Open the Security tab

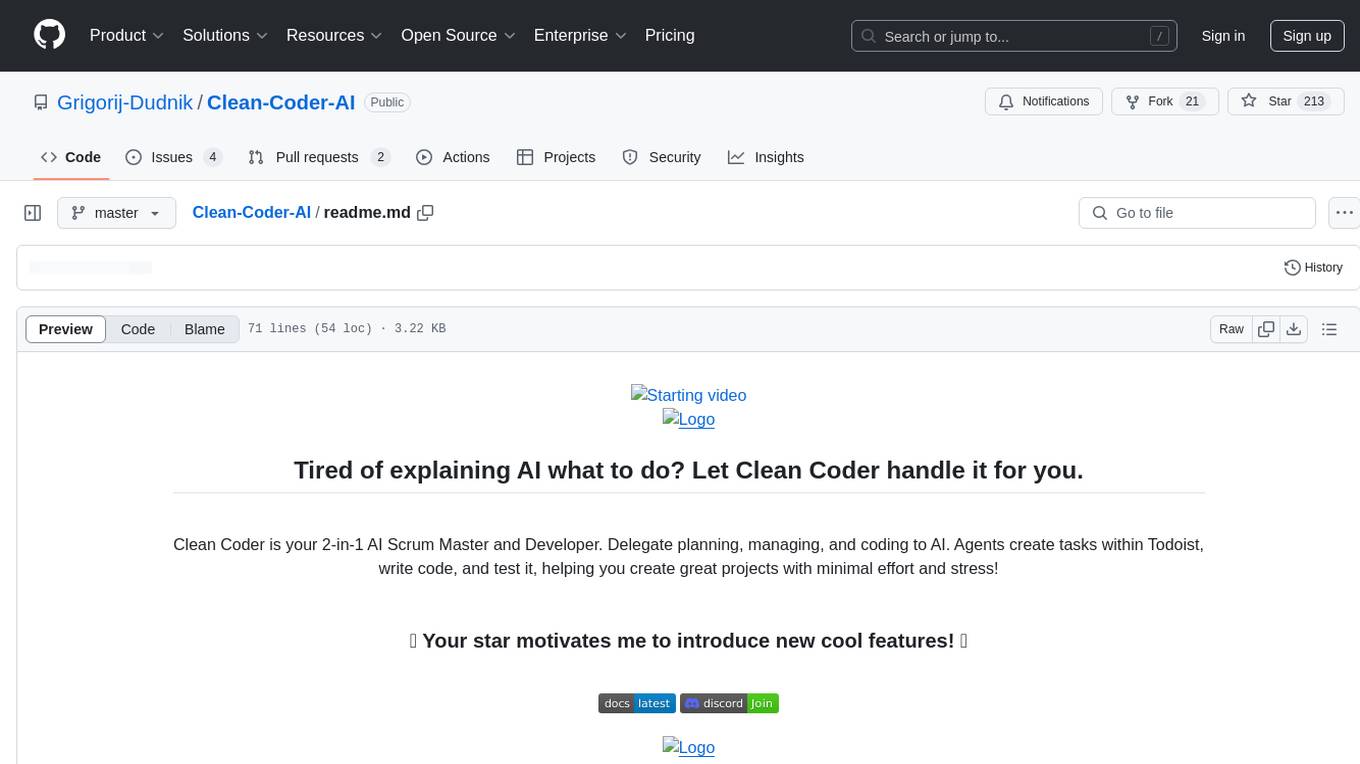point(661,157)
